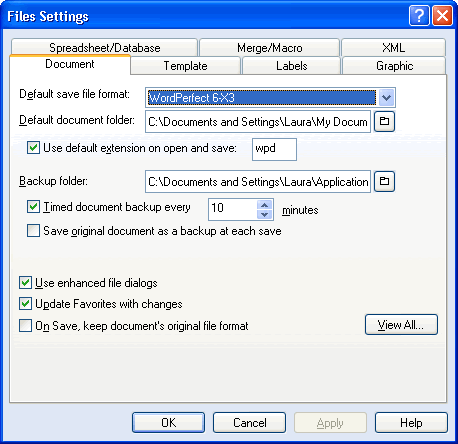Enable On Save keep original file format
The width and height of the screenshot is (458, 444).
(25, 326)
